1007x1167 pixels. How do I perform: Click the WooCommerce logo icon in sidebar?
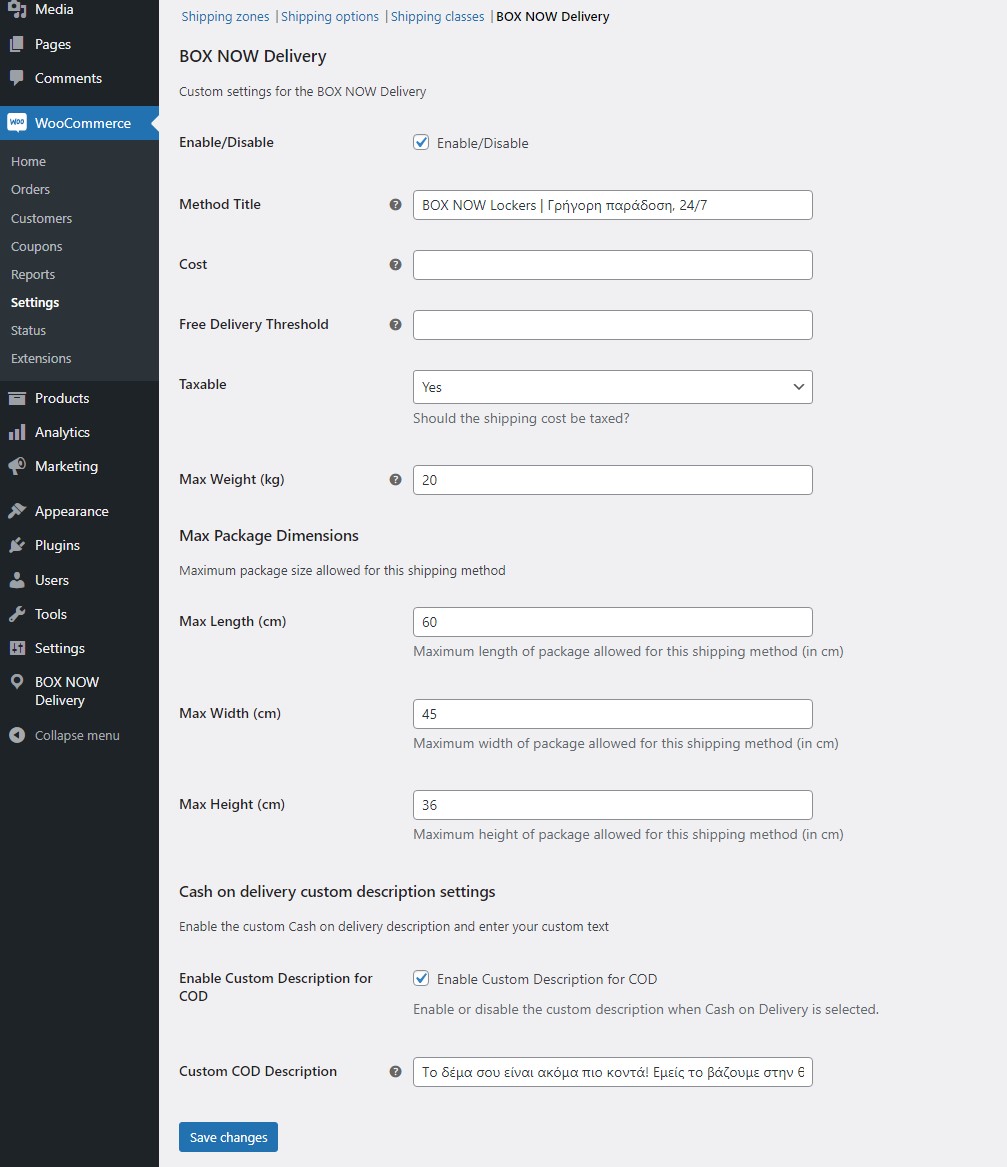[x=17, y=123]
